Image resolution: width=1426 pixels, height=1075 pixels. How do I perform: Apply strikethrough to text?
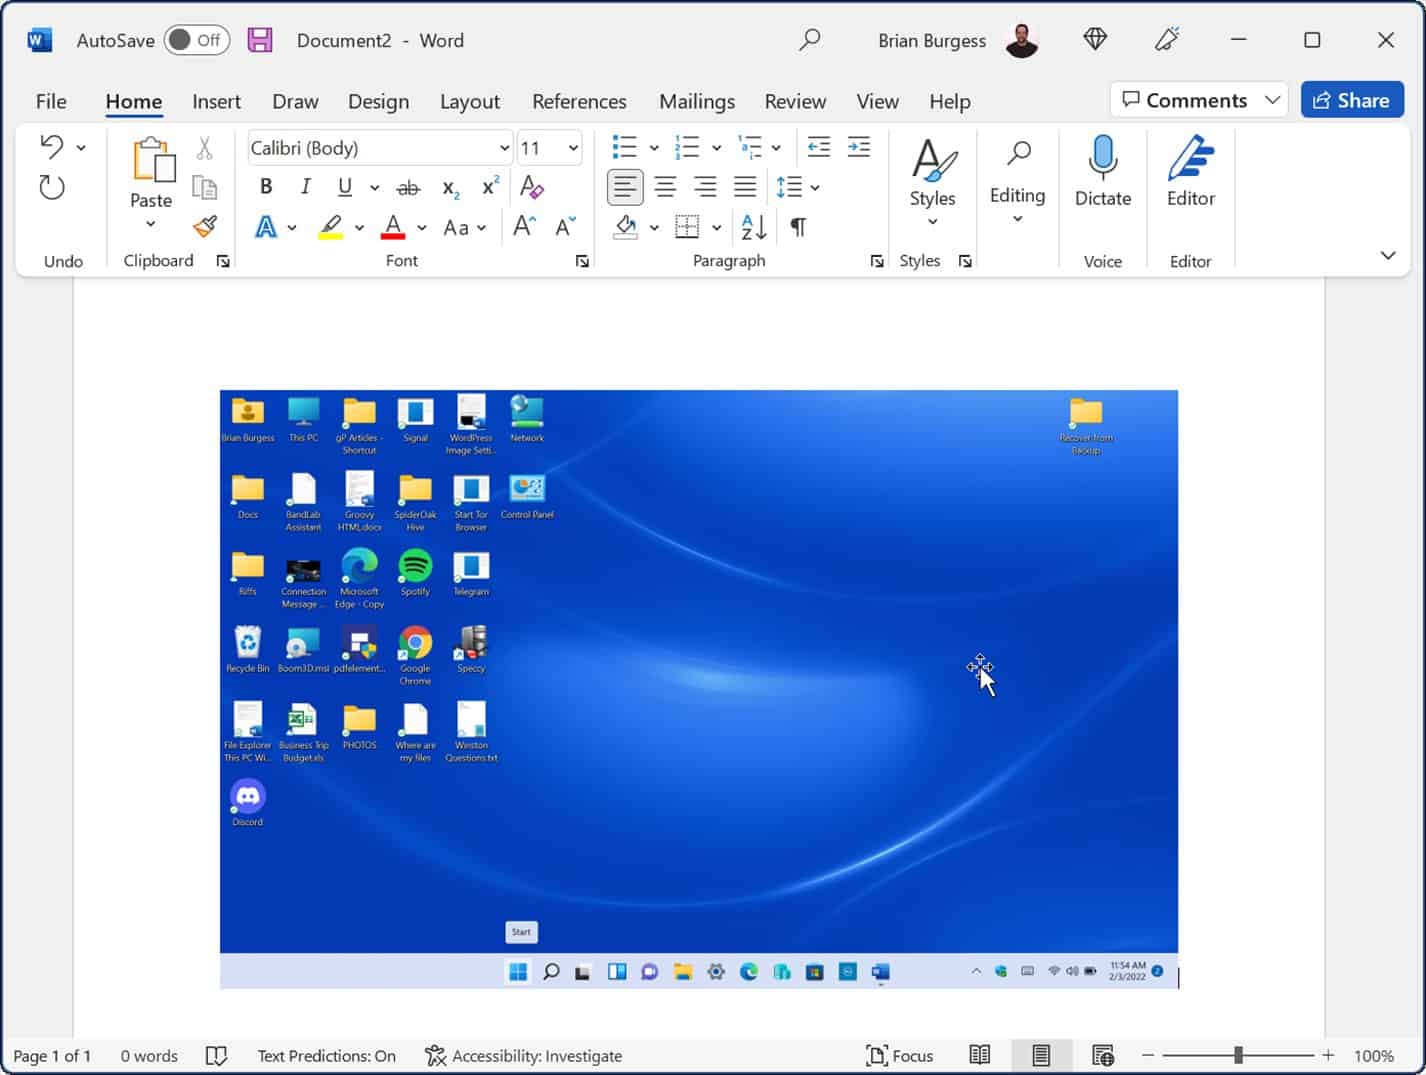pos(408,187)
